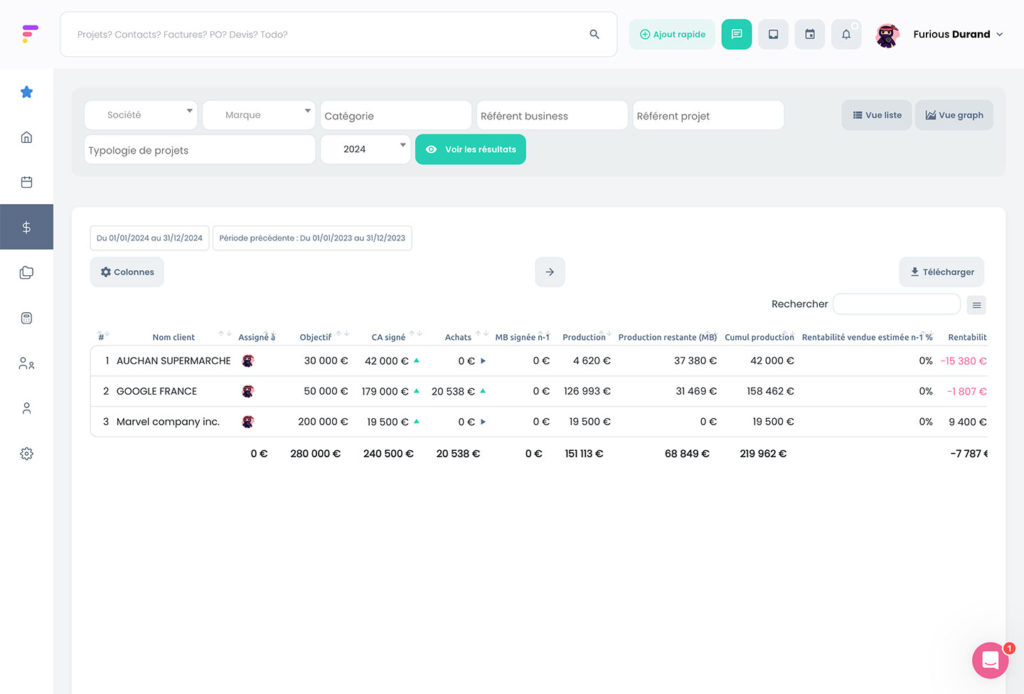Image resolution: width=1024 pixels, height=694 pixels.
Task: Click the 126 993 € production value
Action: point(587,391)
